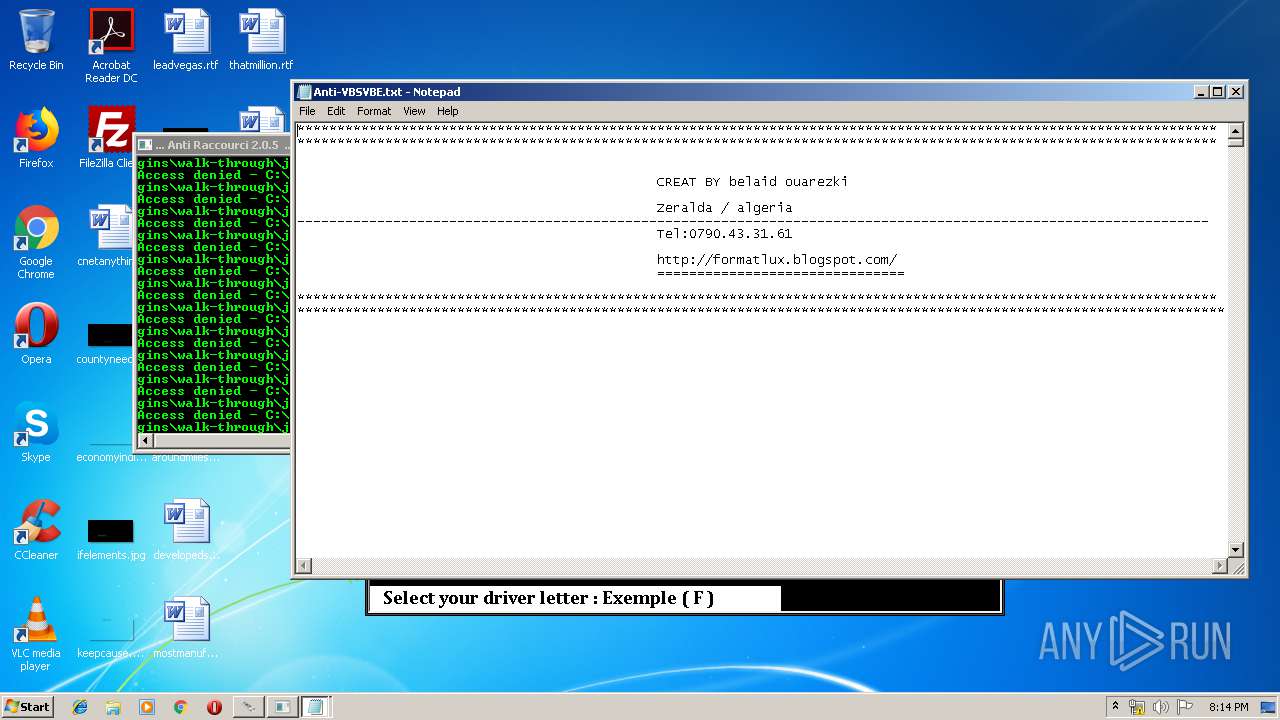Click the Tel:0790.43.31.61 line
This screenshot has width=1280, height=720.
pos(724,234)
